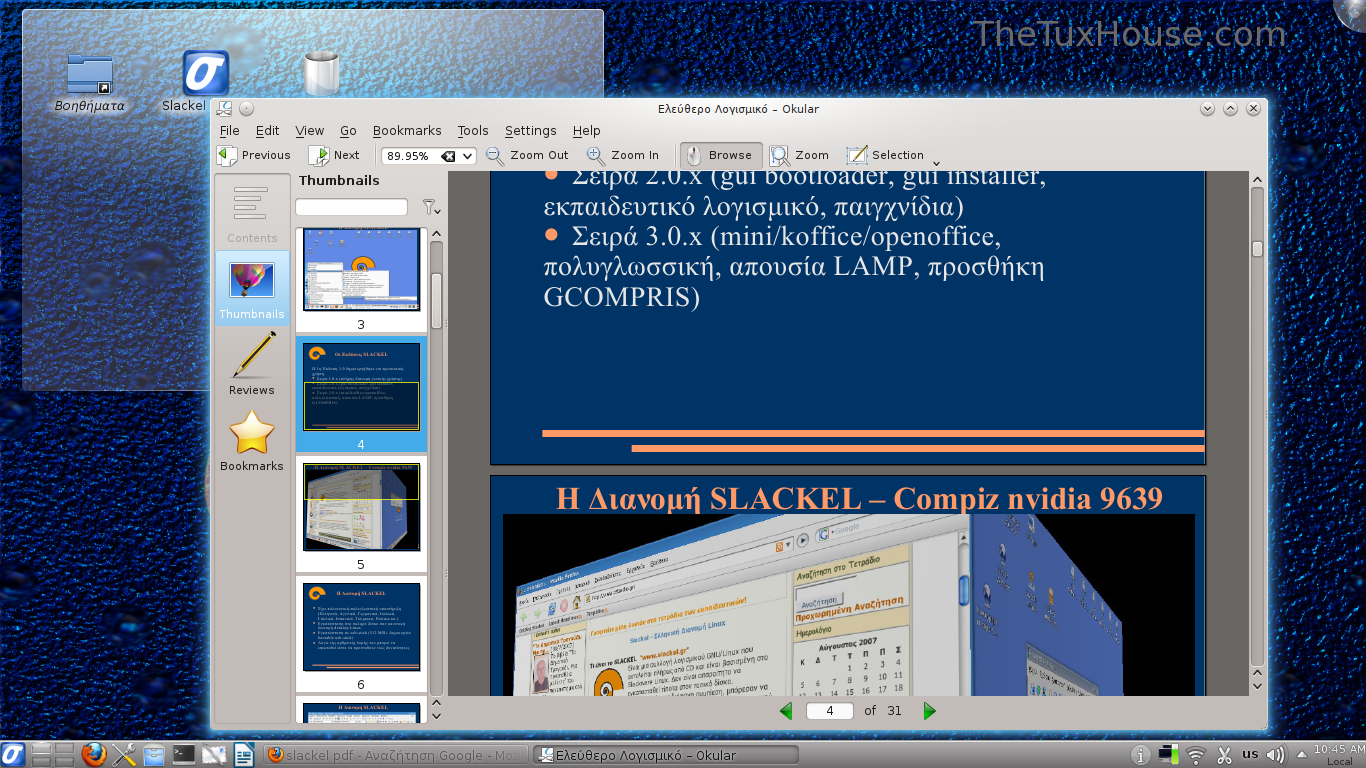
Task: Open the thumbnail filter funnel dropdown
Action: click(x=431, y=207)
